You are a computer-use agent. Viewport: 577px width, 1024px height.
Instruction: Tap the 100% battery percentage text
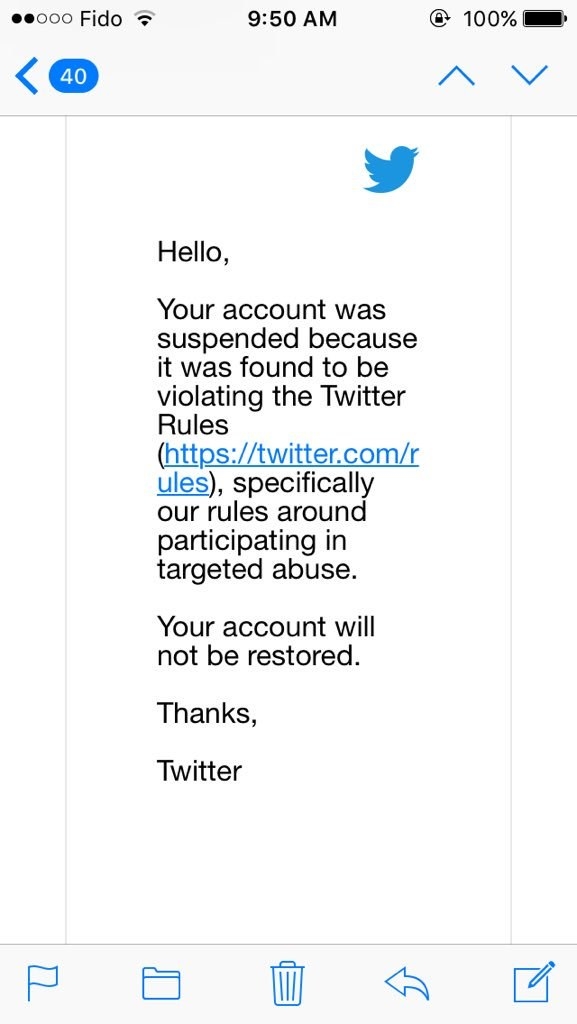(x=490, y=19)
